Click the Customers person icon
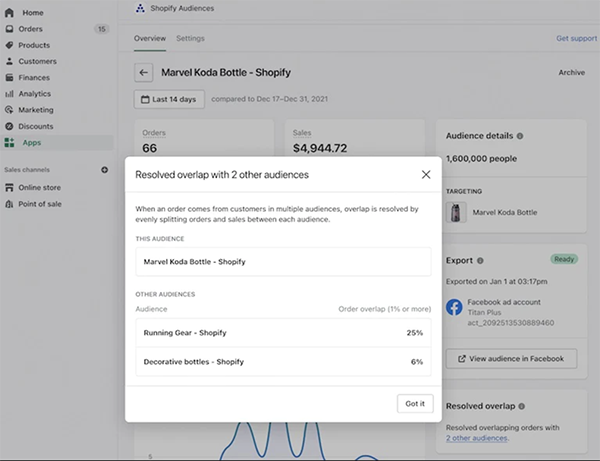Viewport: 600px width, 461px height. pos(9,61)
